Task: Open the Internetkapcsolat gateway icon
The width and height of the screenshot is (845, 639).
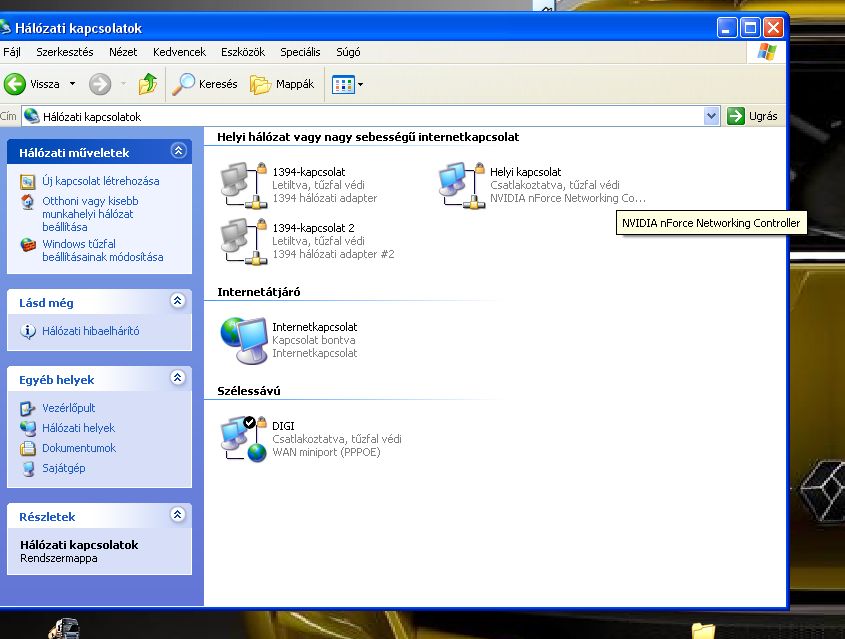Action: [243, 341]
